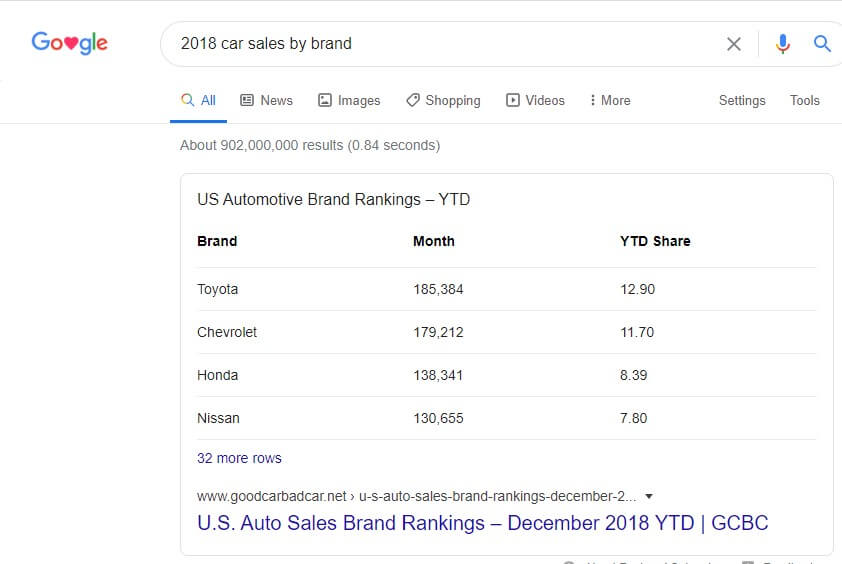Click the Videos play icon
The height and width of the screenshot is (564, 842).
(x=512, y=100)
